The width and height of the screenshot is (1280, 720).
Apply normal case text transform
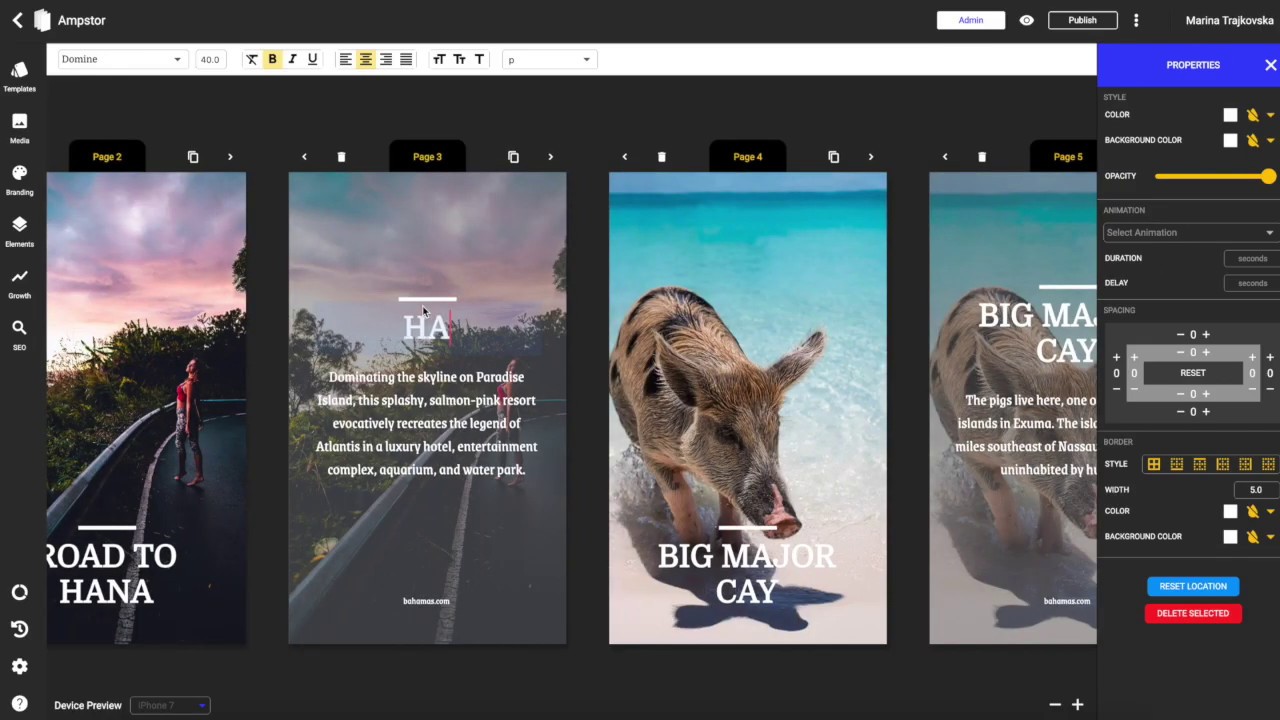click(x=479, y=59)
